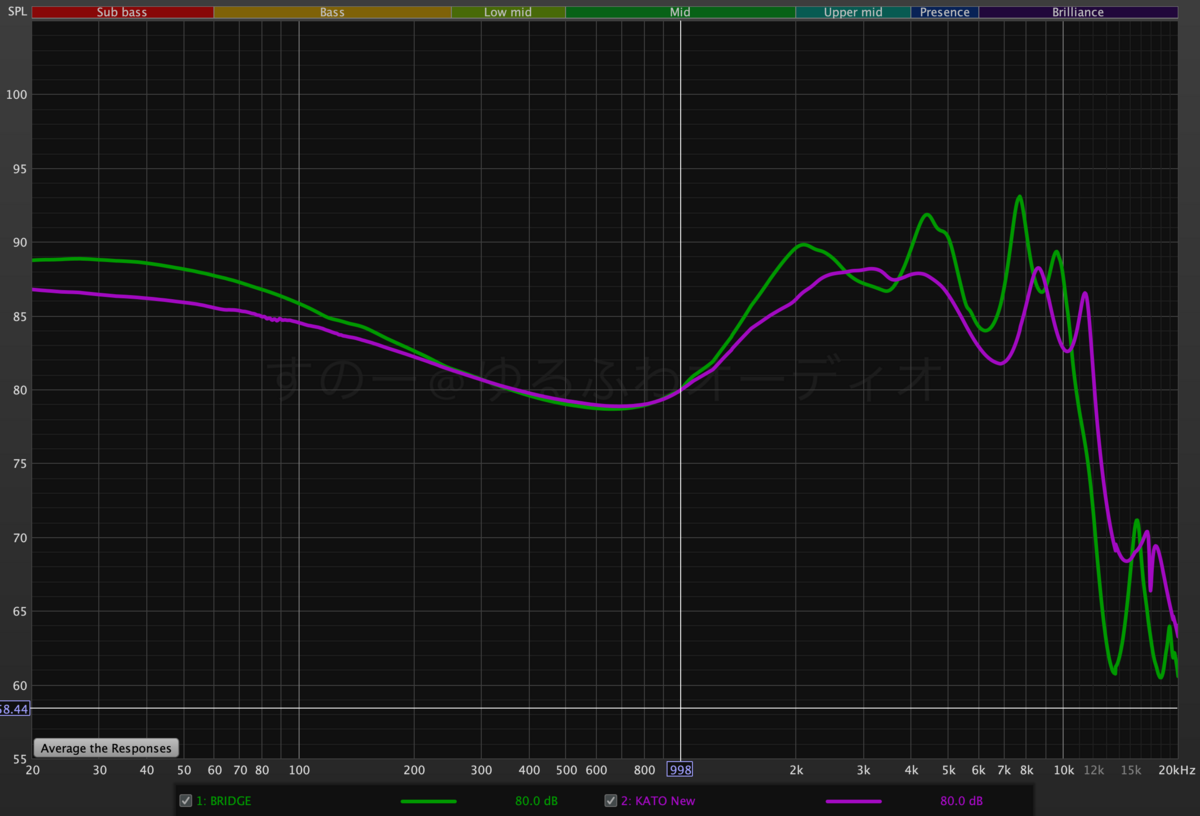The image size is (1200, 816).
Task: Select the Upper mid band header
Action: (x=853, y=12)
